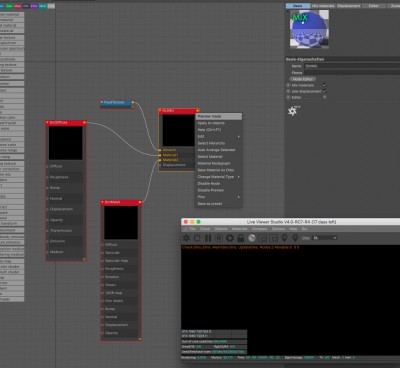
Task: Pause rendering in Live Viewer
Action: pos(208,238)
